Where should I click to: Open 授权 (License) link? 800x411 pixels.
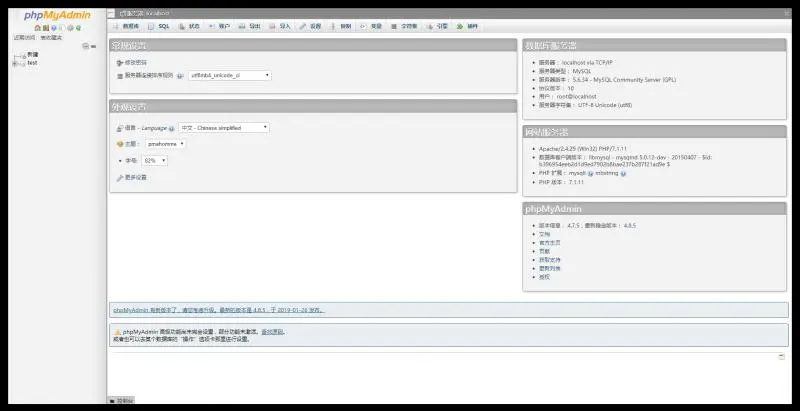[x=544, y=277]
